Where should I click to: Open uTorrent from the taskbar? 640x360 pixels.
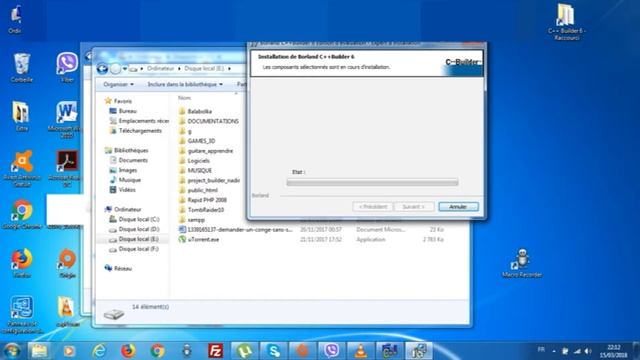[244, 351]
